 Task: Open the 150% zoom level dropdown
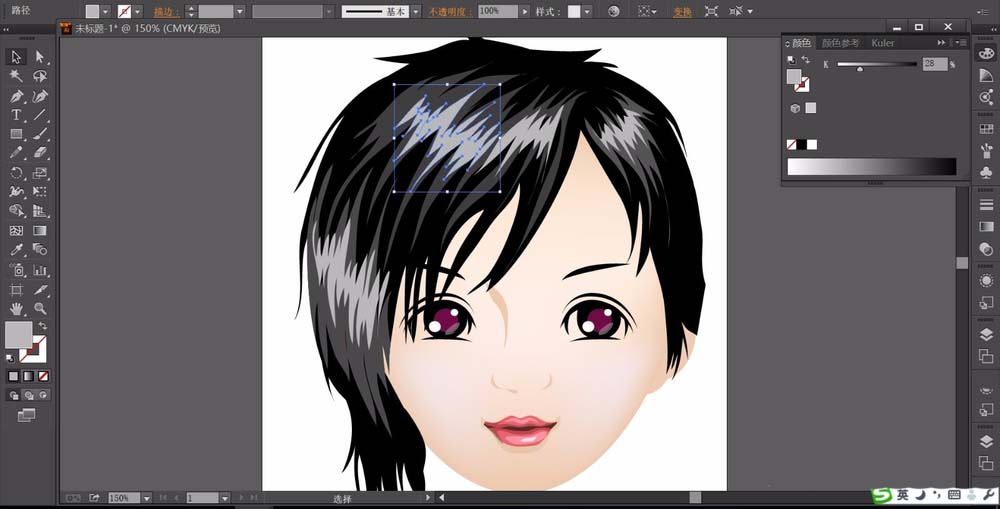[146, 498]
